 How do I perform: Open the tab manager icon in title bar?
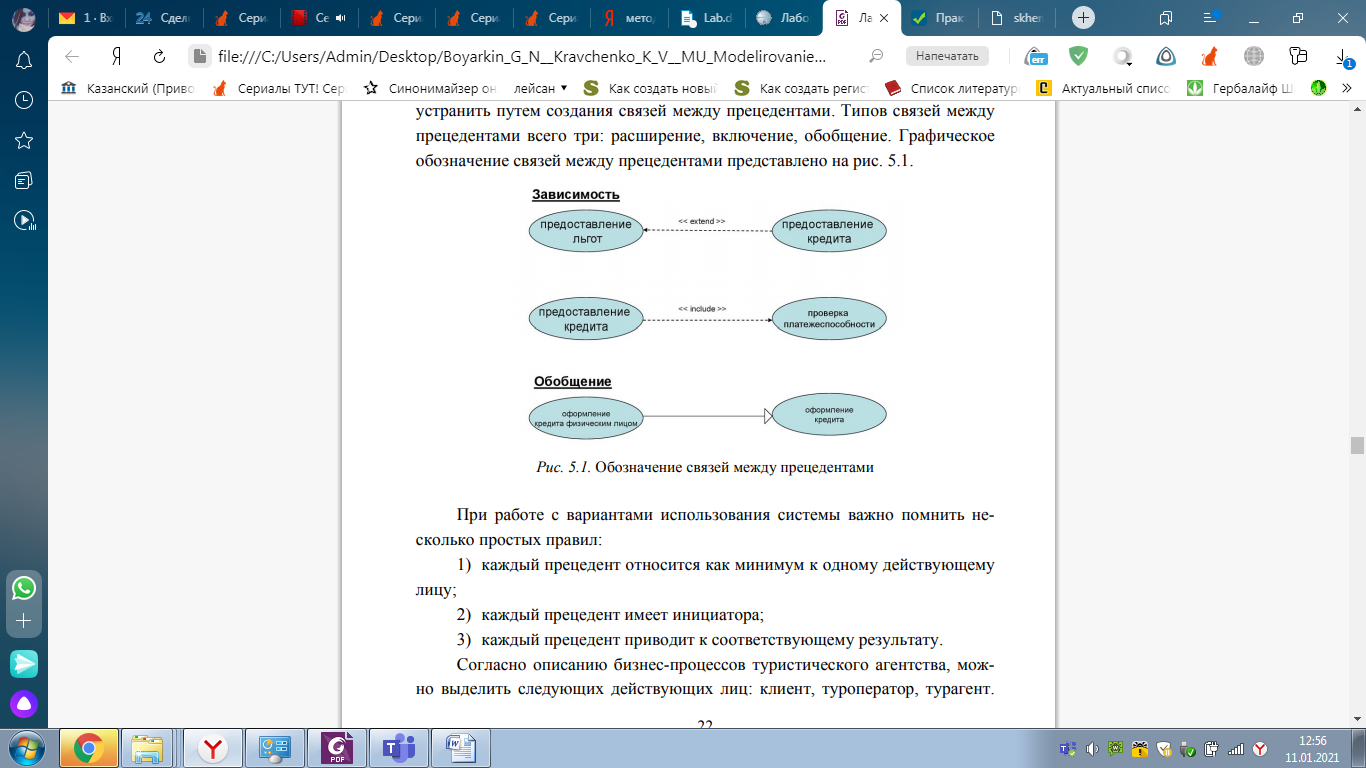point(1166,17)
